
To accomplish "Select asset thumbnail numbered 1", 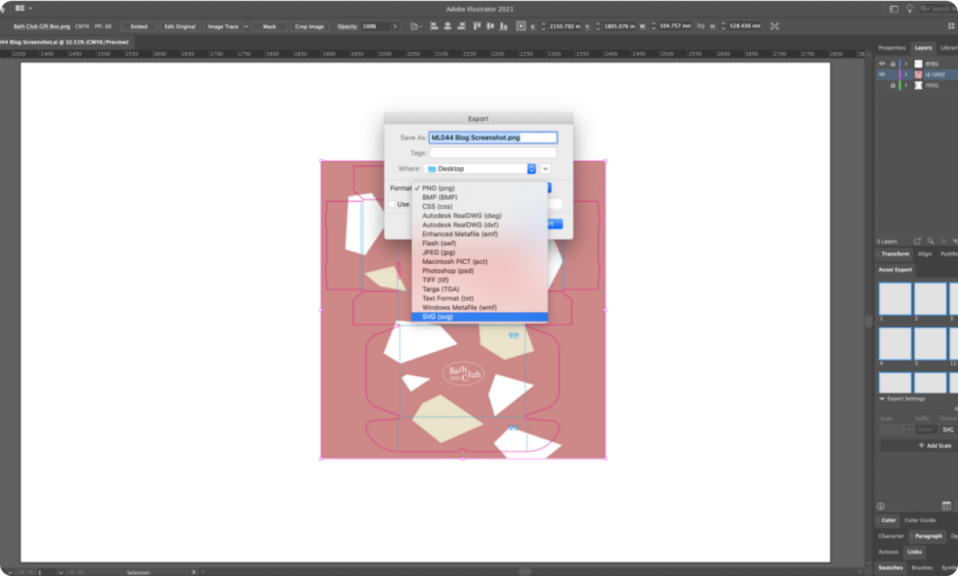I will click(x=895, y=299).
